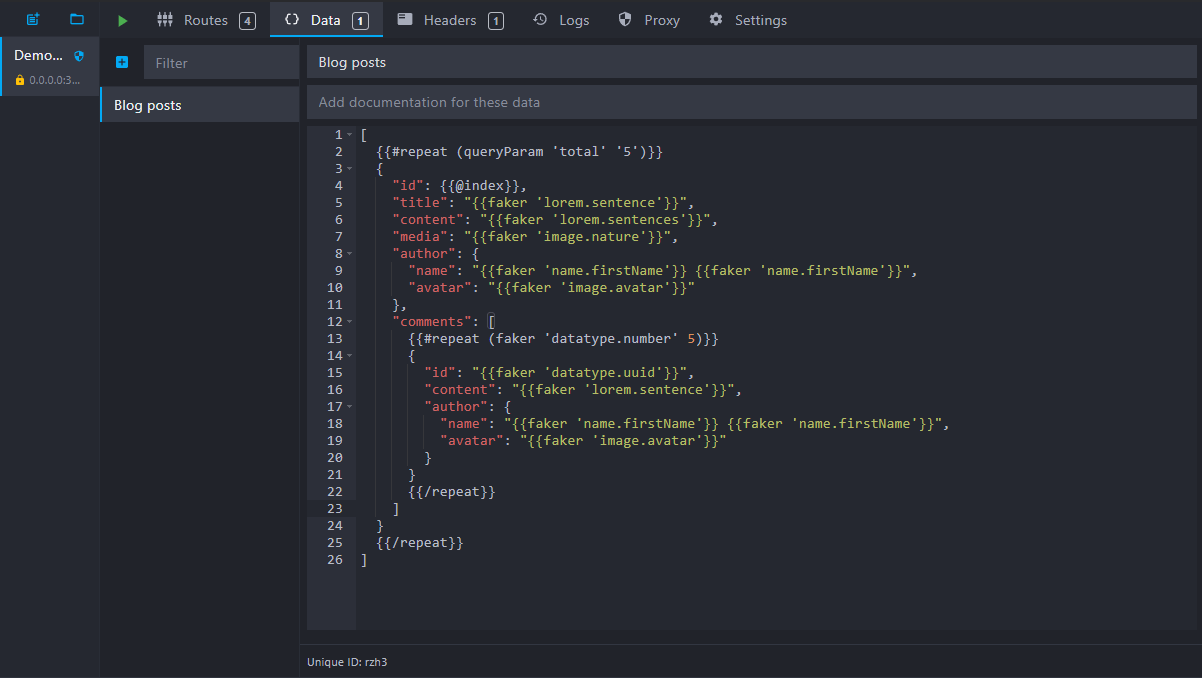Start the server with the green play icon
1202x678 pixels.
click(x=122, y=20)
